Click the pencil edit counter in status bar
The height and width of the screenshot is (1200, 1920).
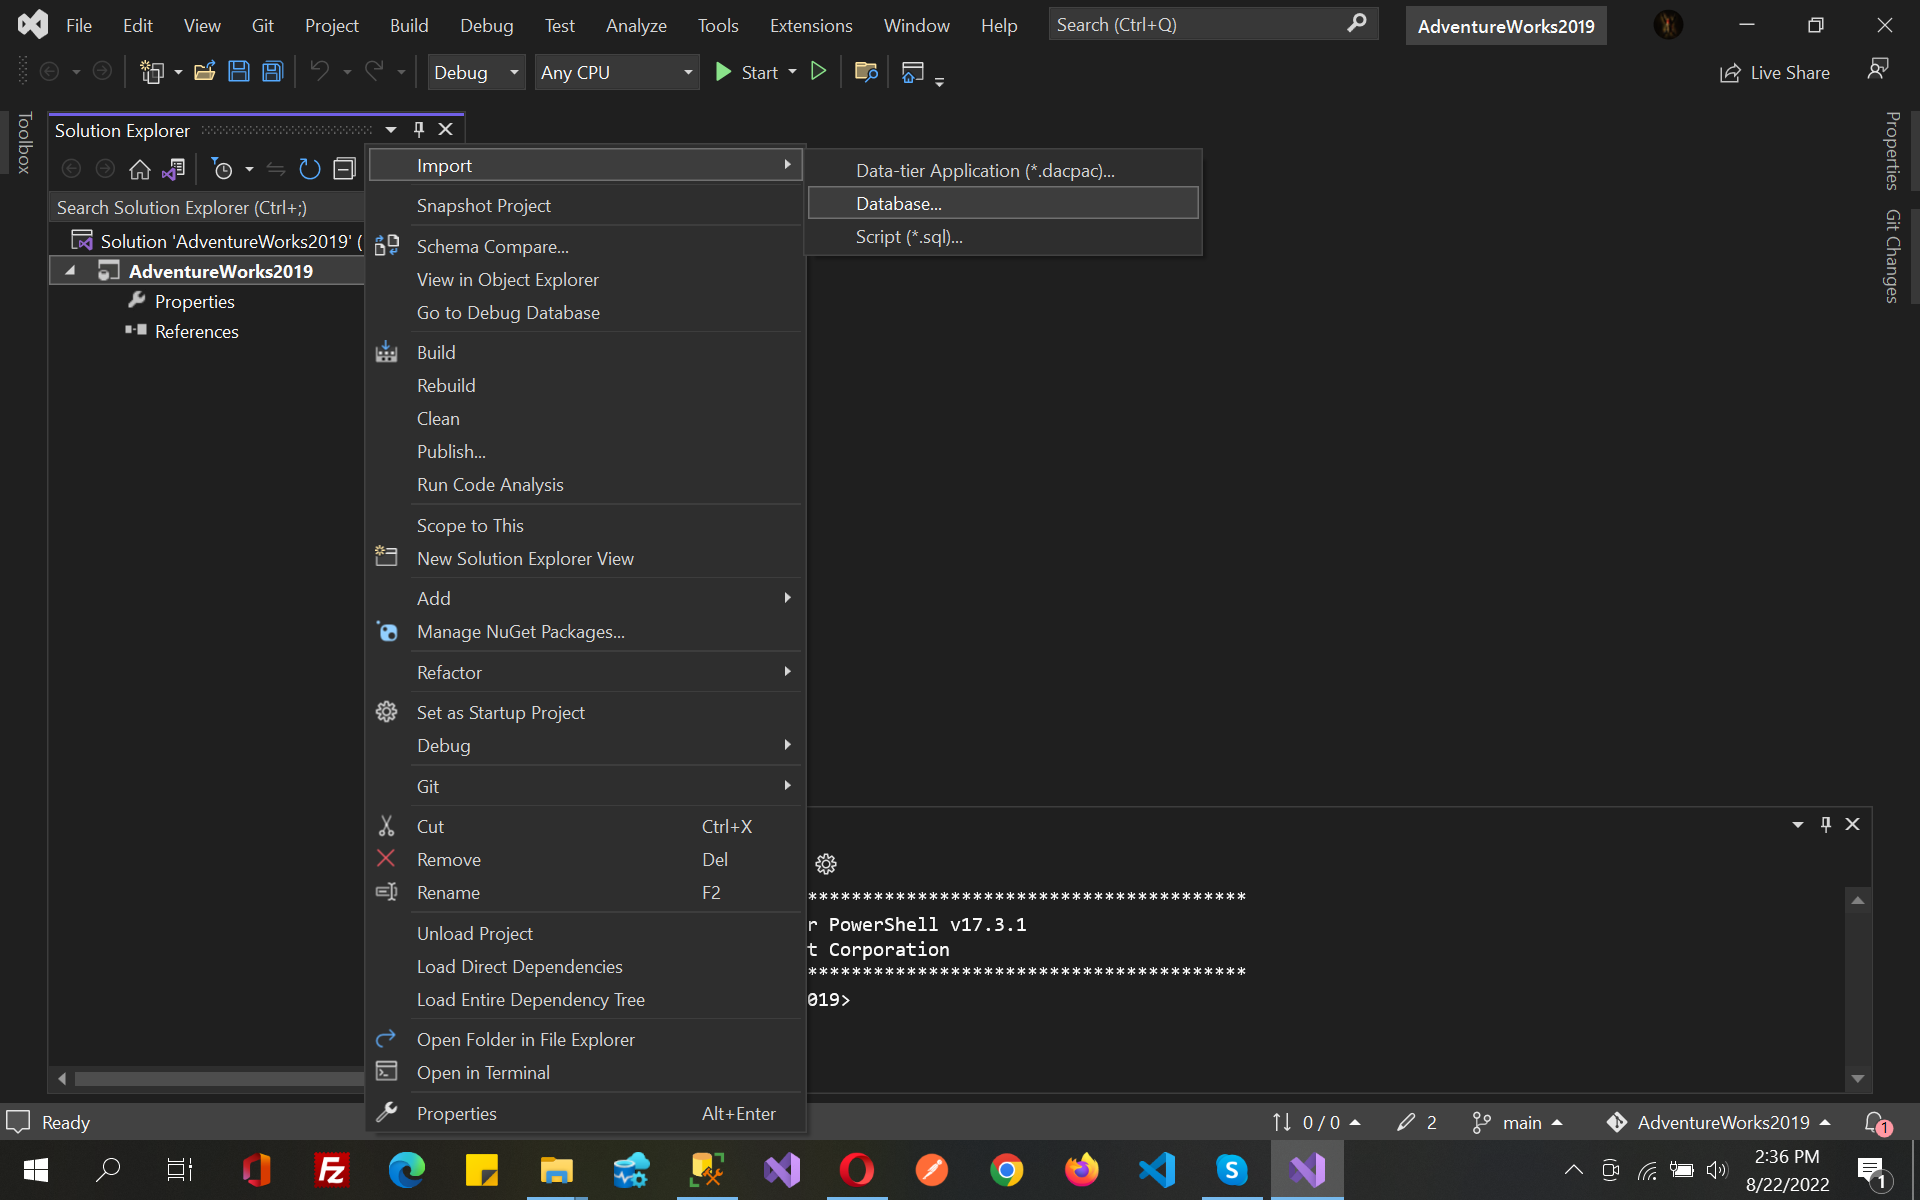tap(1416, 1122)
